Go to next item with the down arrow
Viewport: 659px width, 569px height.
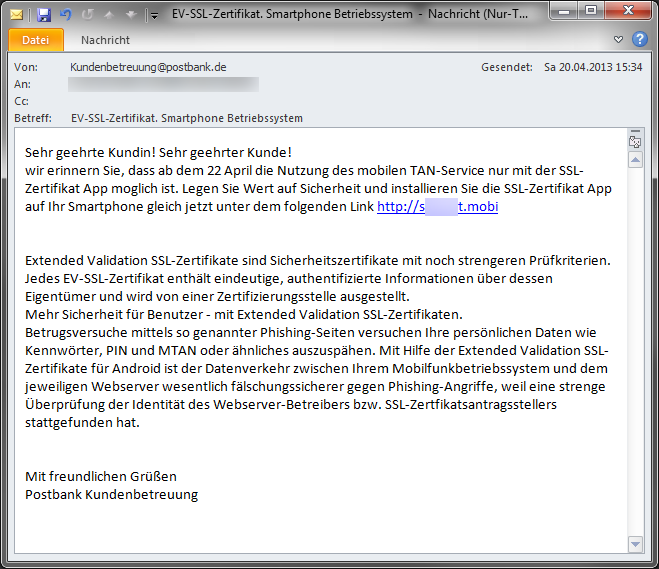tap(131, 15)
